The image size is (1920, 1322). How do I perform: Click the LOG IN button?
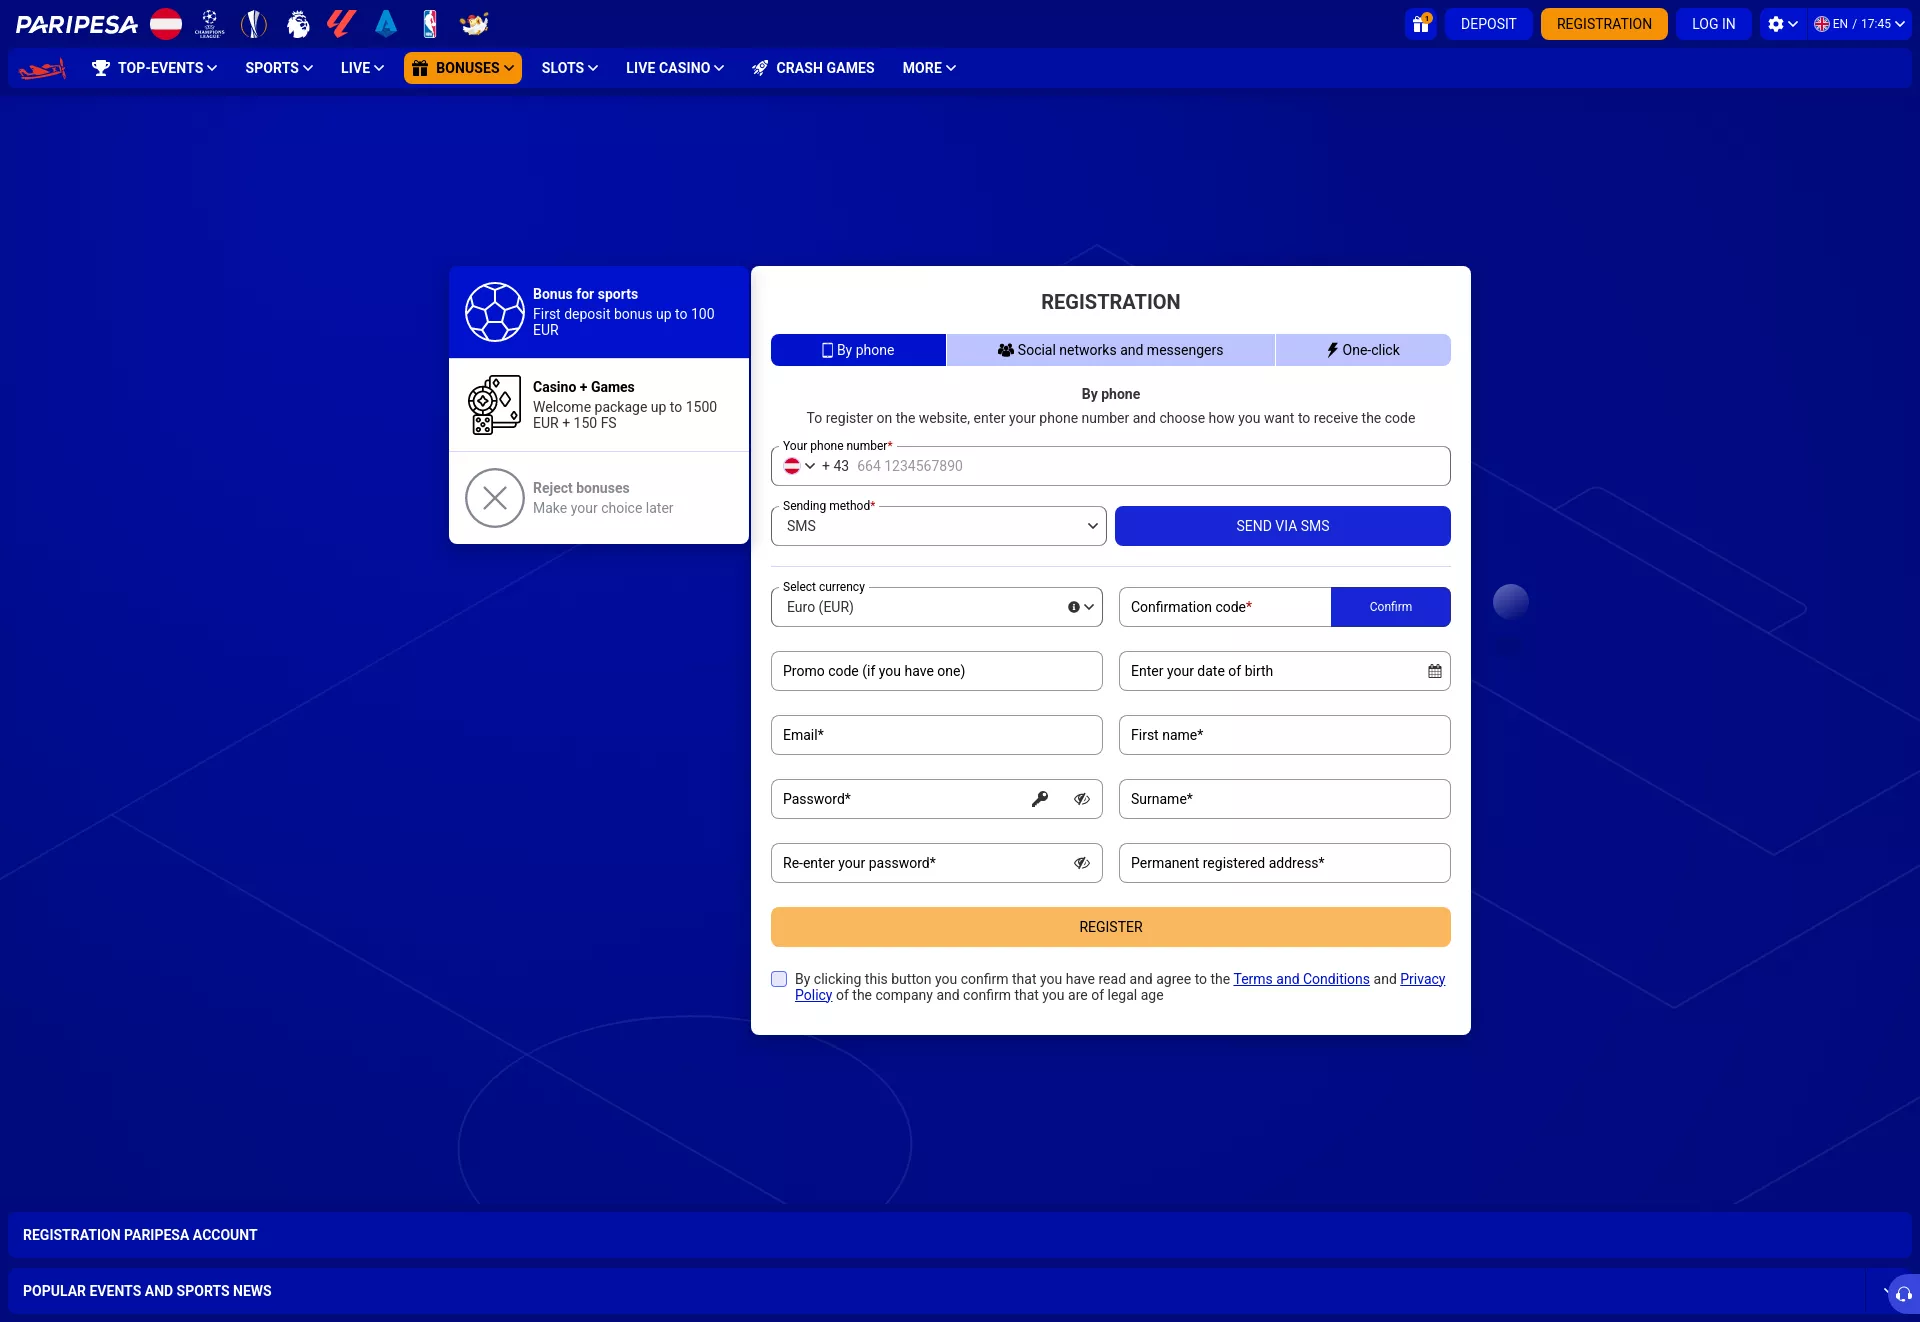[x=1714, y=24]
